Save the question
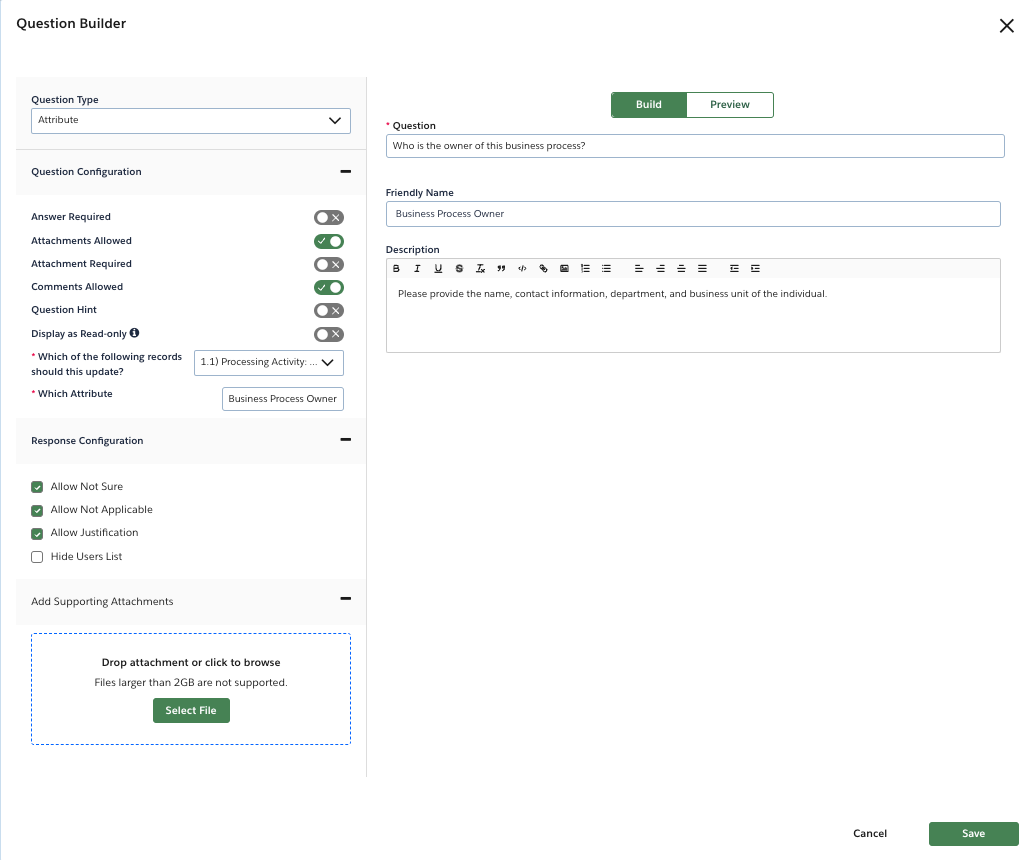The height and width of the screenshot is (860, 1033). [x=973, y=833]
